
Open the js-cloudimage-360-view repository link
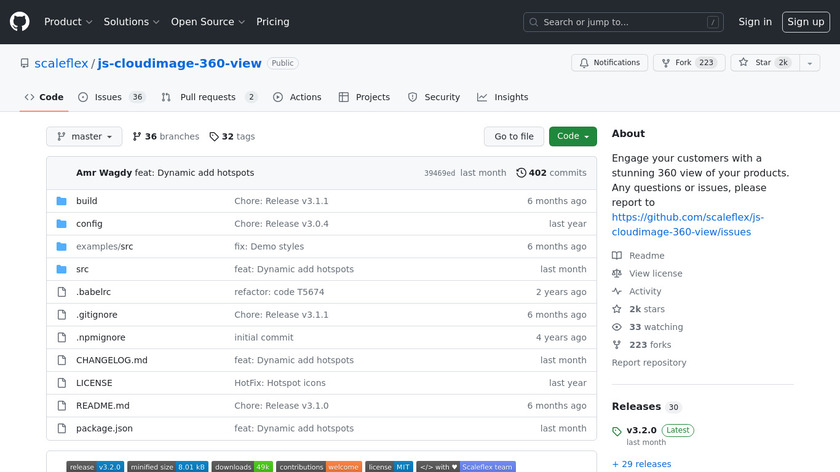(179, 63)
